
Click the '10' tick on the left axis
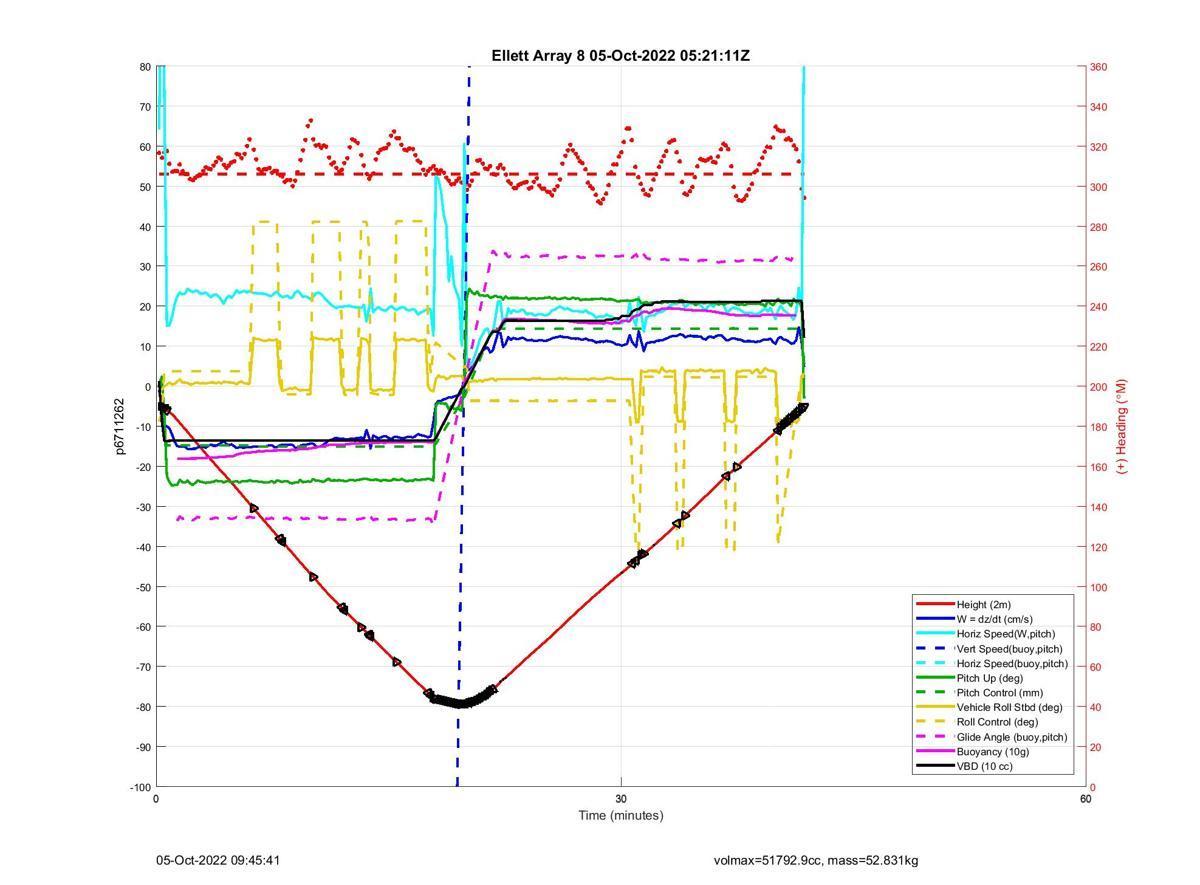(145, 347)
